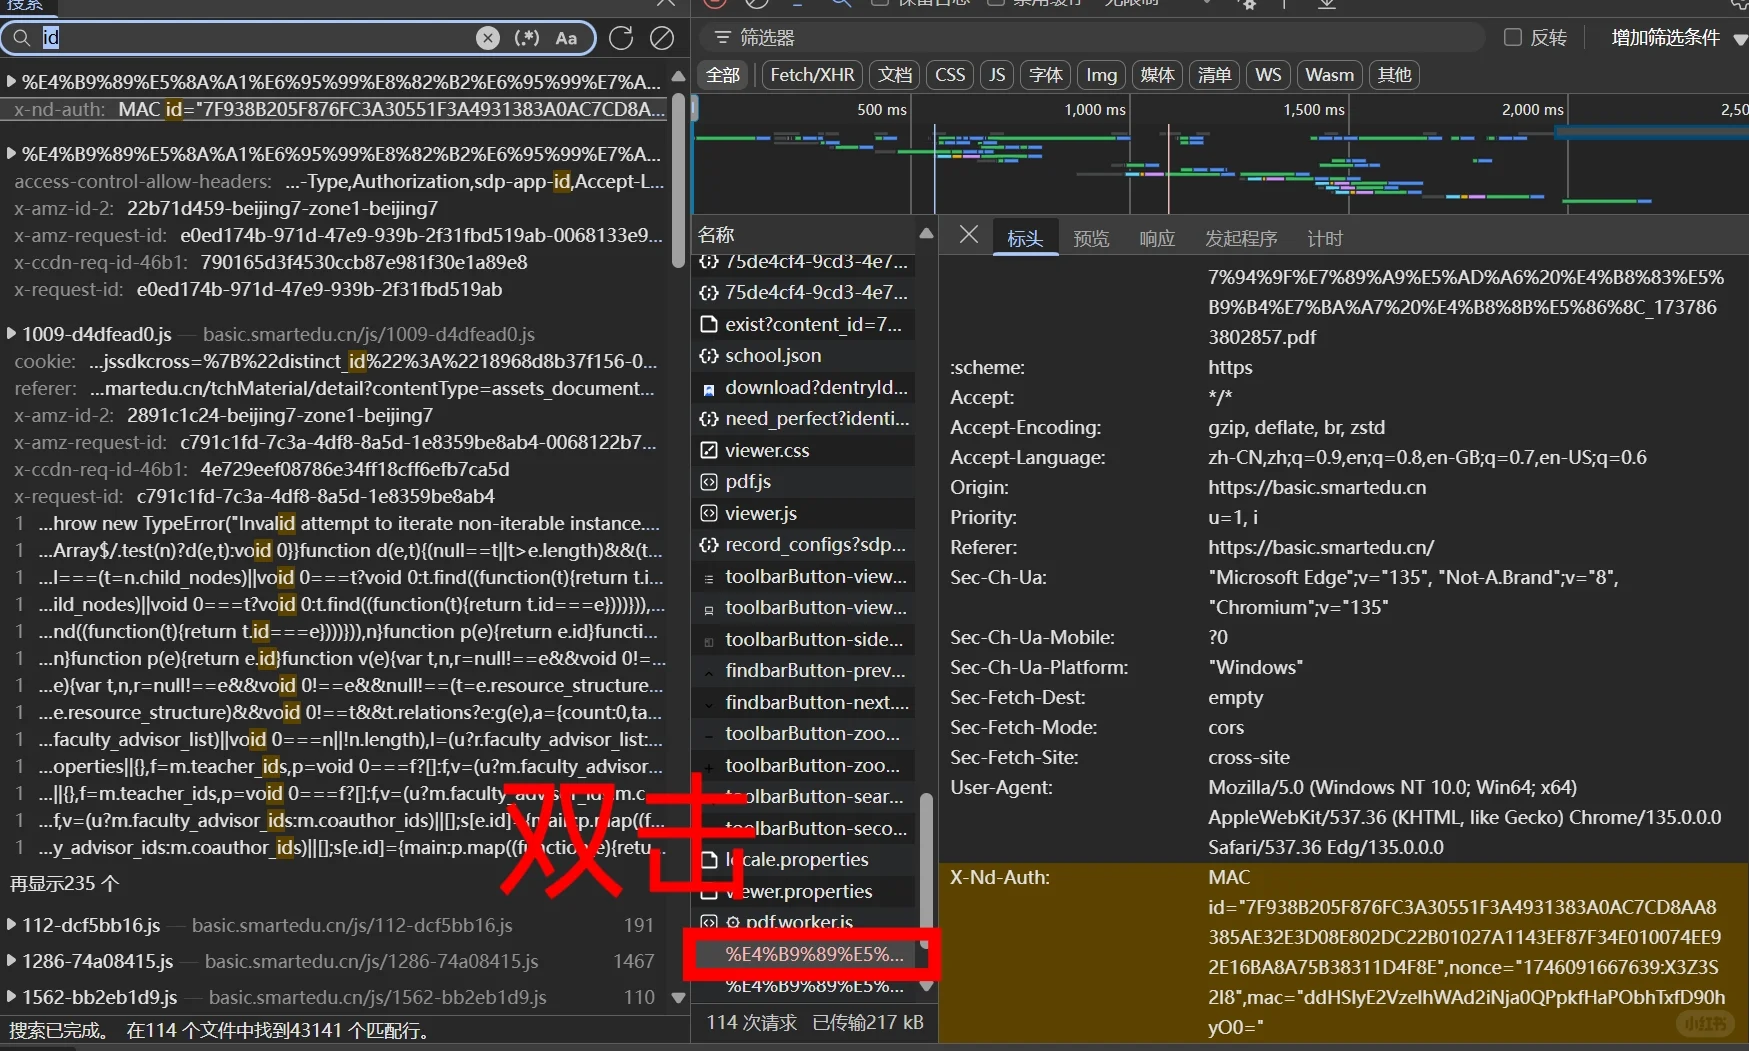Screen dimensions: 1749x1051
Task: Click 再显示235 个 to show more matches
Action: [x=64, y=884]
